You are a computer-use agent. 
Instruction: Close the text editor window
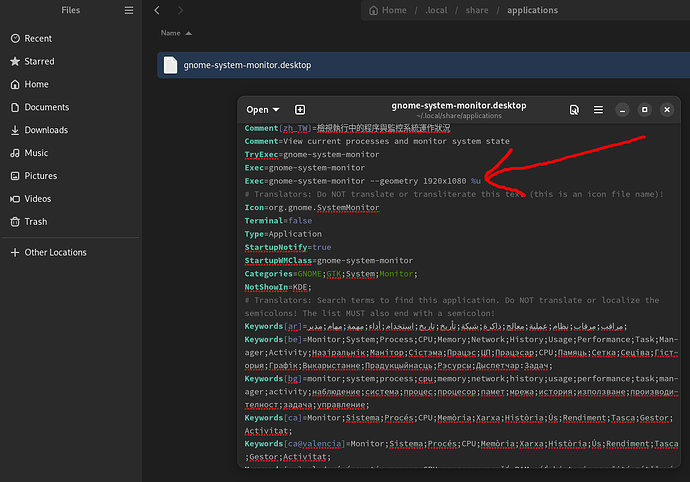(x=667, y=110)
